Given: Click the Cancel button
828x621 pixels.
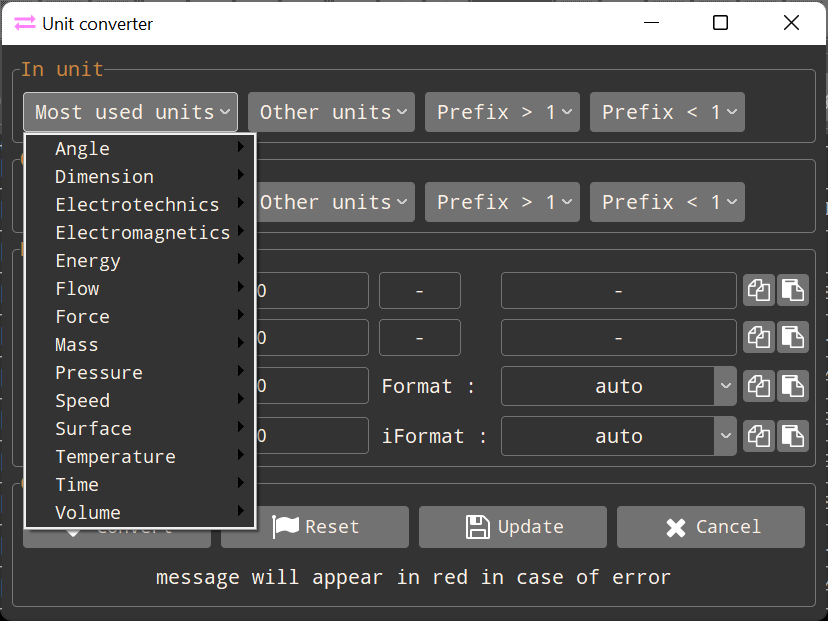Looking at the screenshot, I should [710, 527].
